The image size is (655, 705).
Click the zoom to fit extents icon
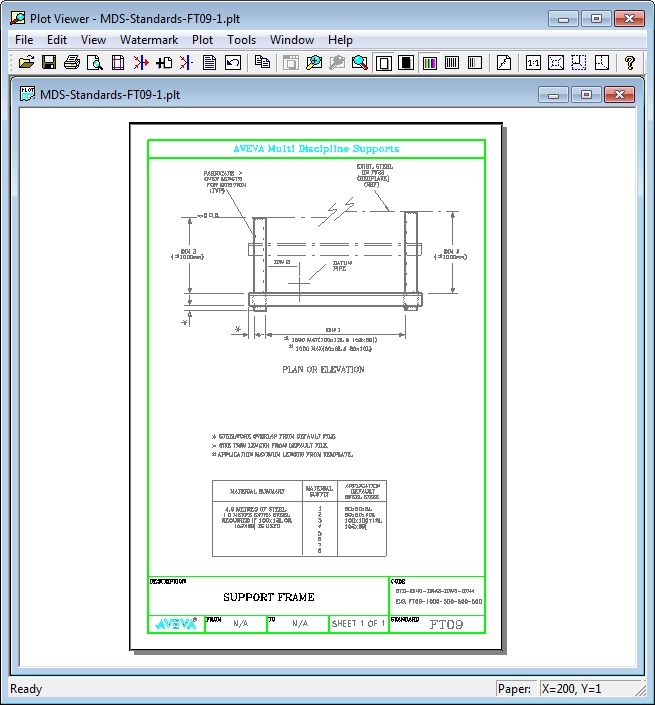pyautogui.click(x=556, y=62)
